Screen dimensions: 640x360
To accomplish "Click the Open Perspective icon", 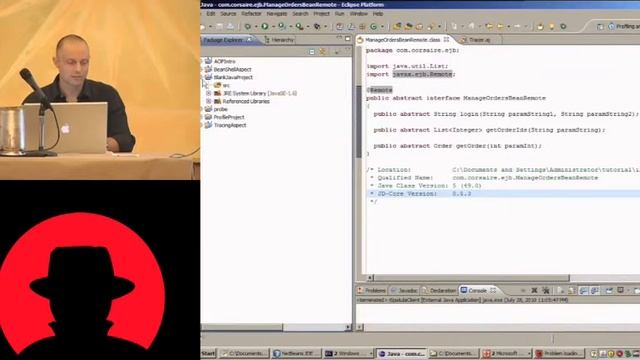I will point(600,27).
